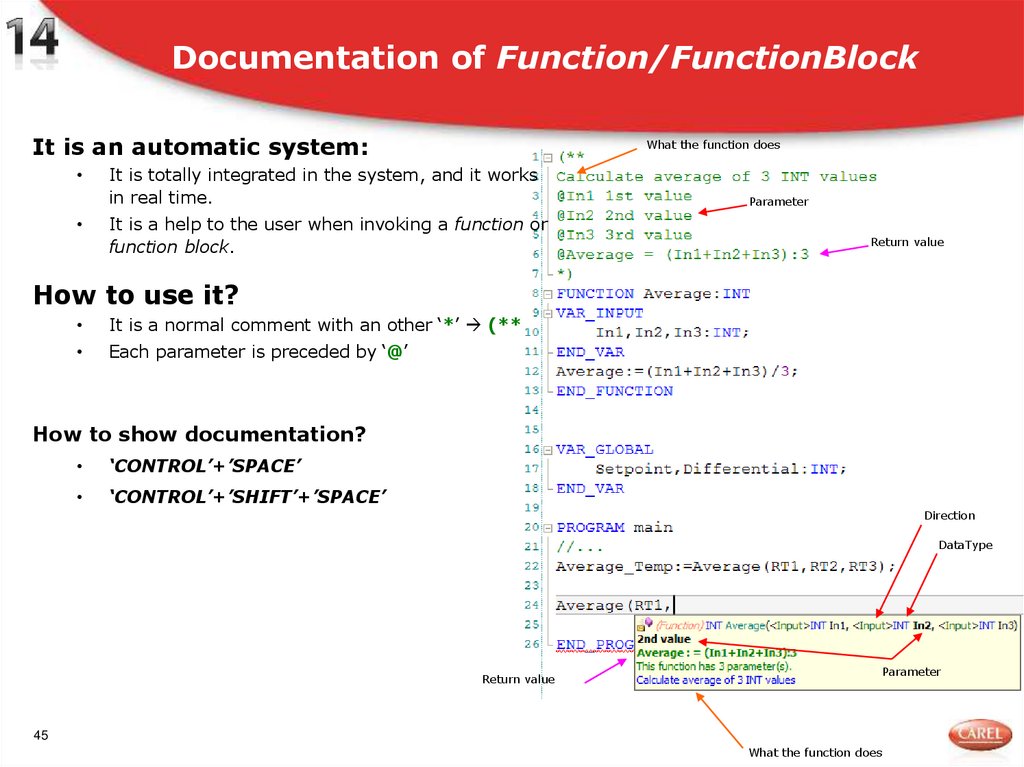
Task: Select the bold In2 parameter in the tooltip
Action: click(921, 625)
